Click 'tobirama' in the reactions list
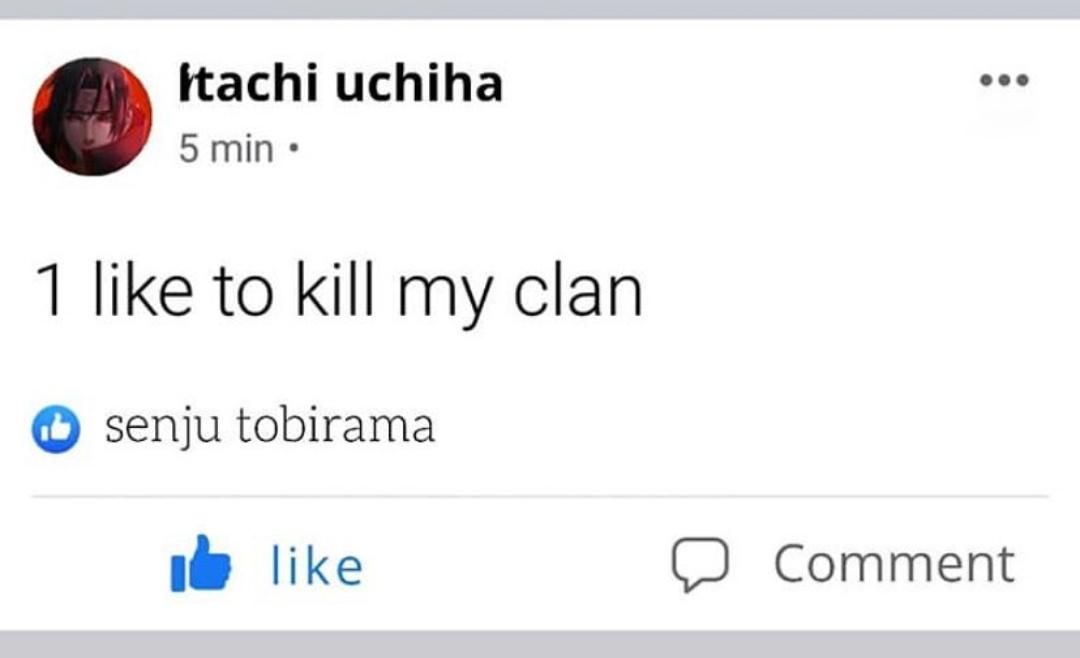 [x=336, y=427]
